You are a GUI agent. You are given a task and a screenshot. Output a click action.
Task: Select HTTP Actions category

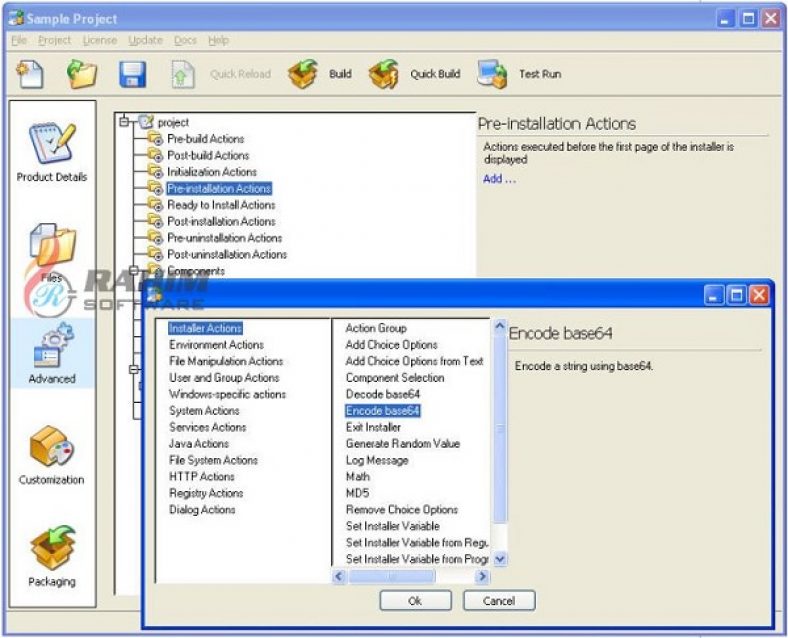202,477
